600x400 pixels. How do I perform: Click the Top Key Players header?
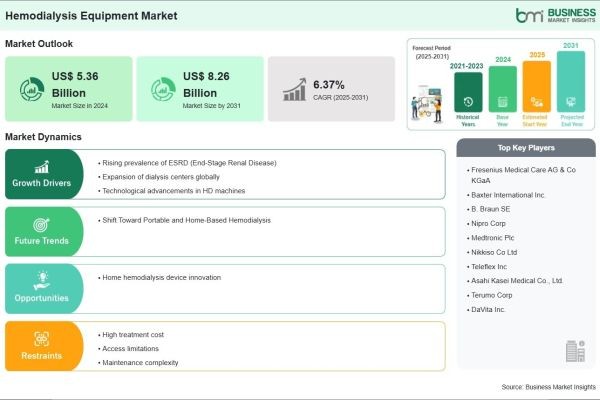[526, 148]
